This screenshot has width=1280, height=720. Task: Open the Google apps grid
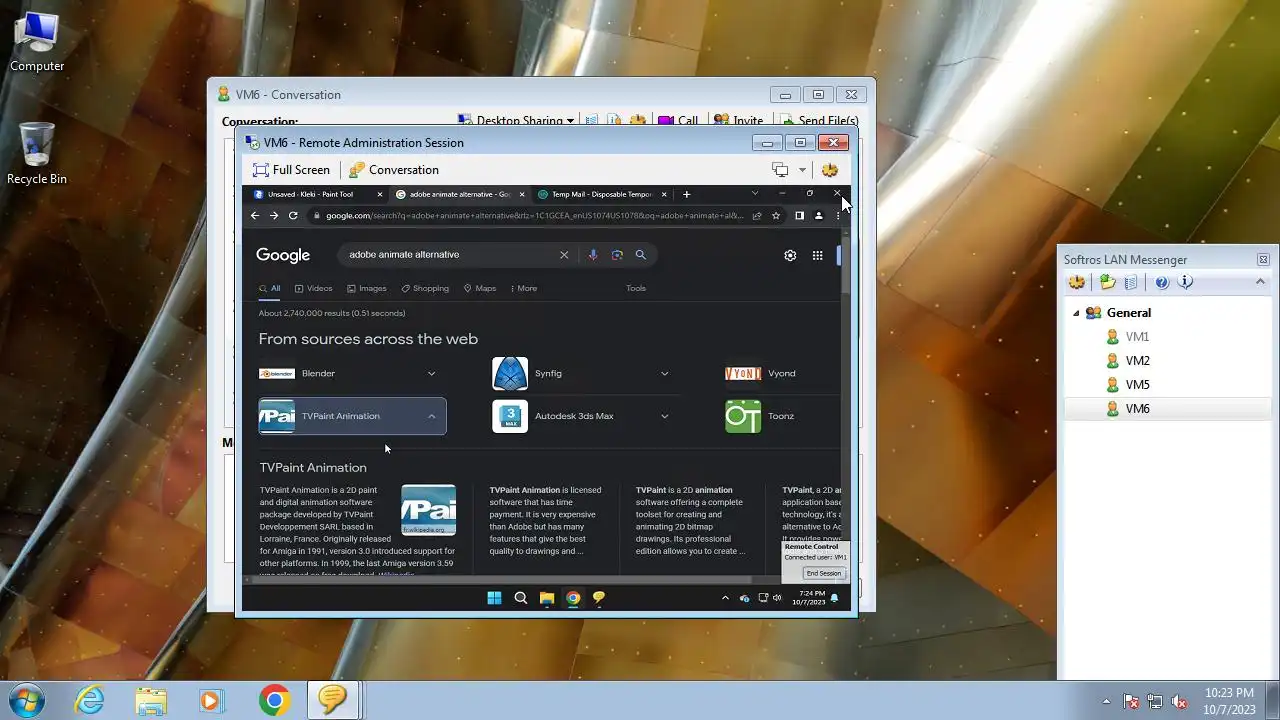coord(817,255)
